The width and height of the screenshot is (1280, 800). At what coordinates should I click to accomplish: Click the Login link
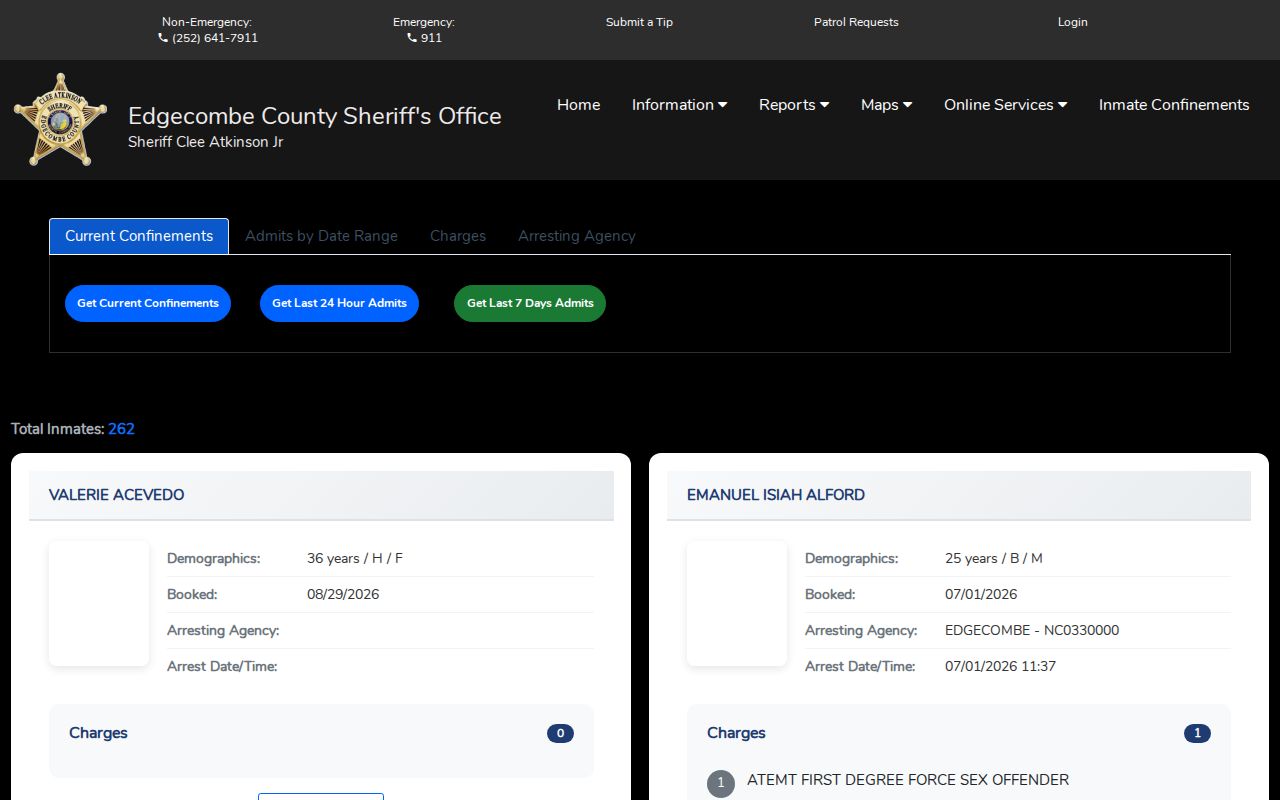coord(1072,22)
